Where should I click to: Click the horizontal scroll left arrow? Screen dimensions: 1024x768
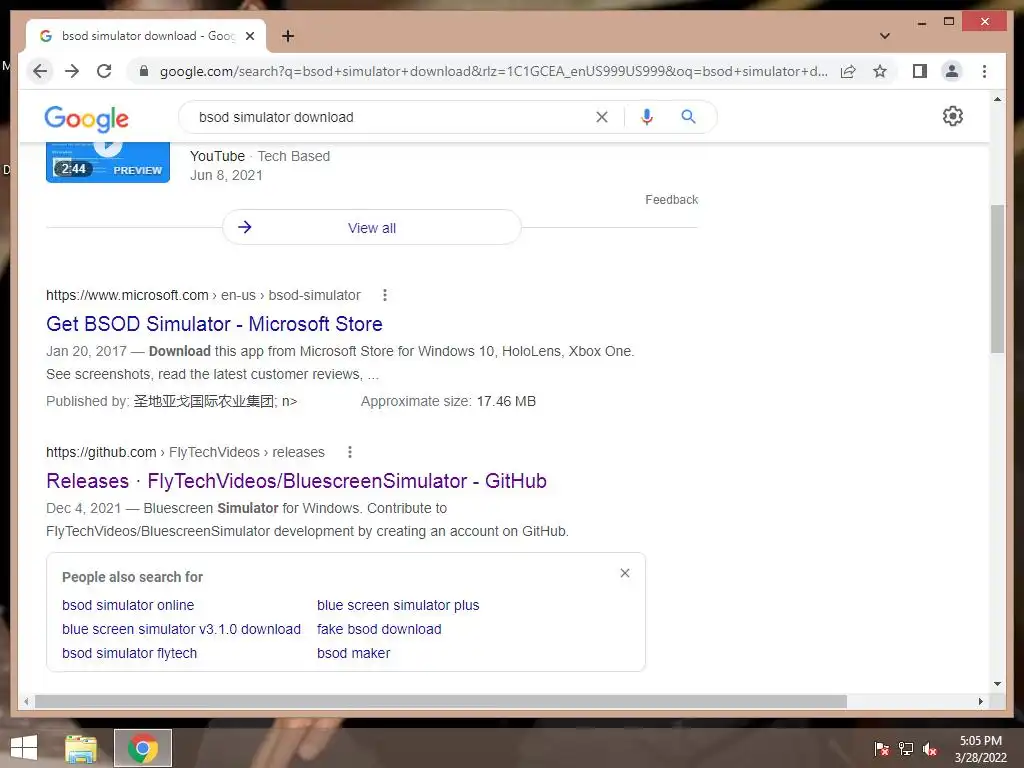tap(26, 701)
